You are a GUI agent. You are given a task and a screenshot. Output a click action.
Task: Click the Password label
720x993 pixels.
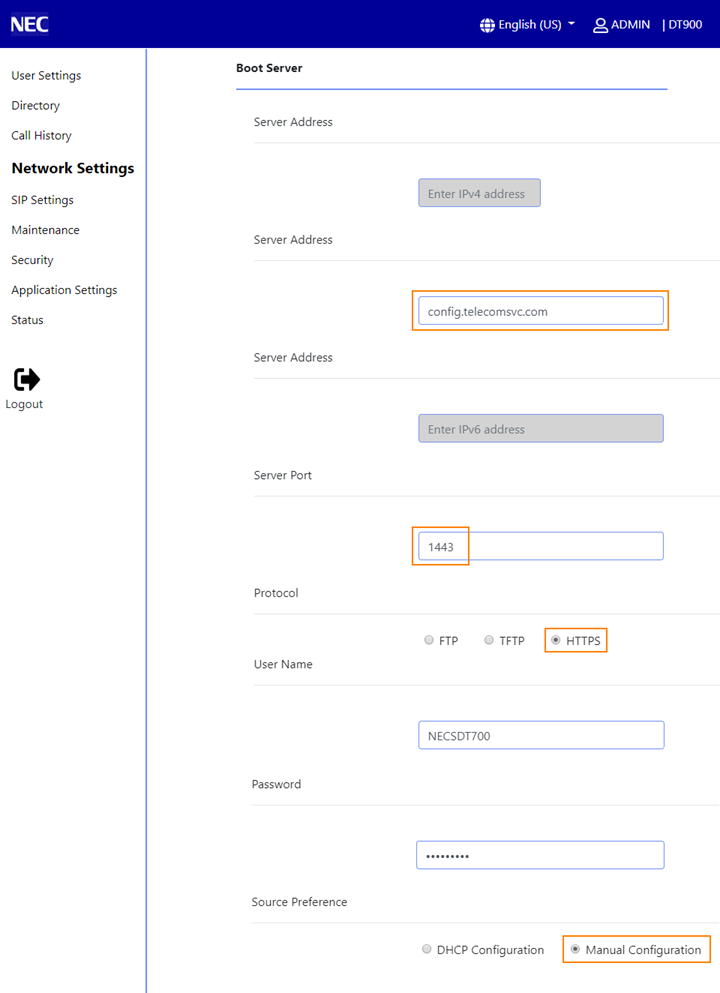(276, 784)
